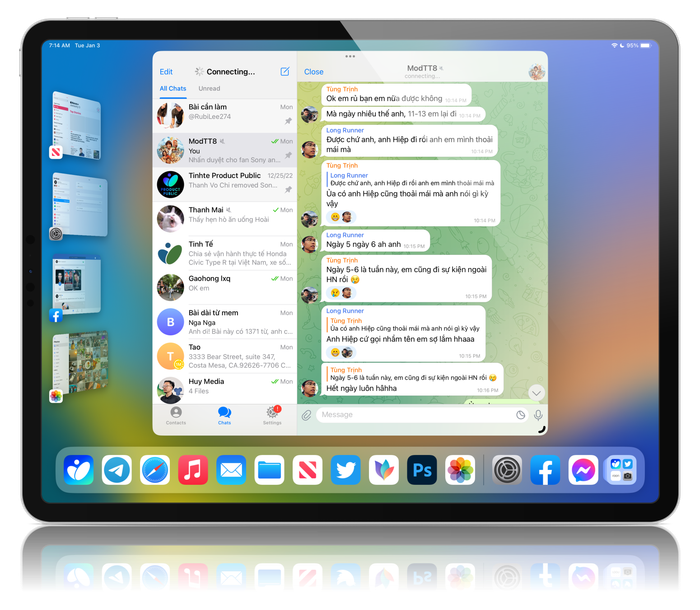Open the Bài cần làm chat
Image resolution: width=700 pixels, height=610 pixels.
click(225, 115)
